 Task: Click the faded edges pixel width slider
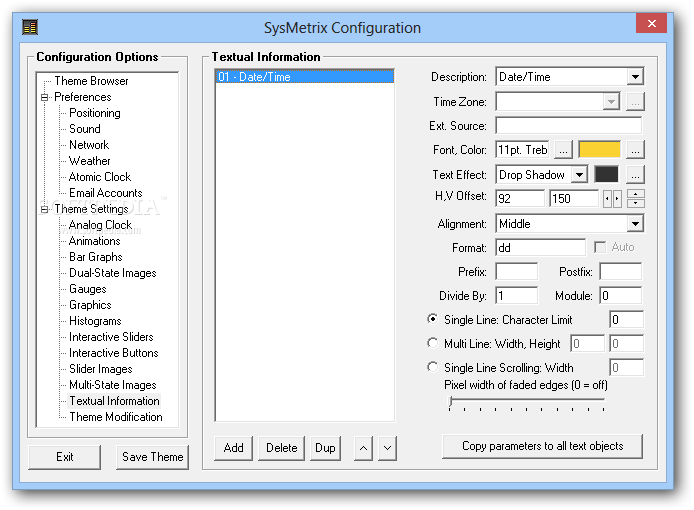[527, 402]
